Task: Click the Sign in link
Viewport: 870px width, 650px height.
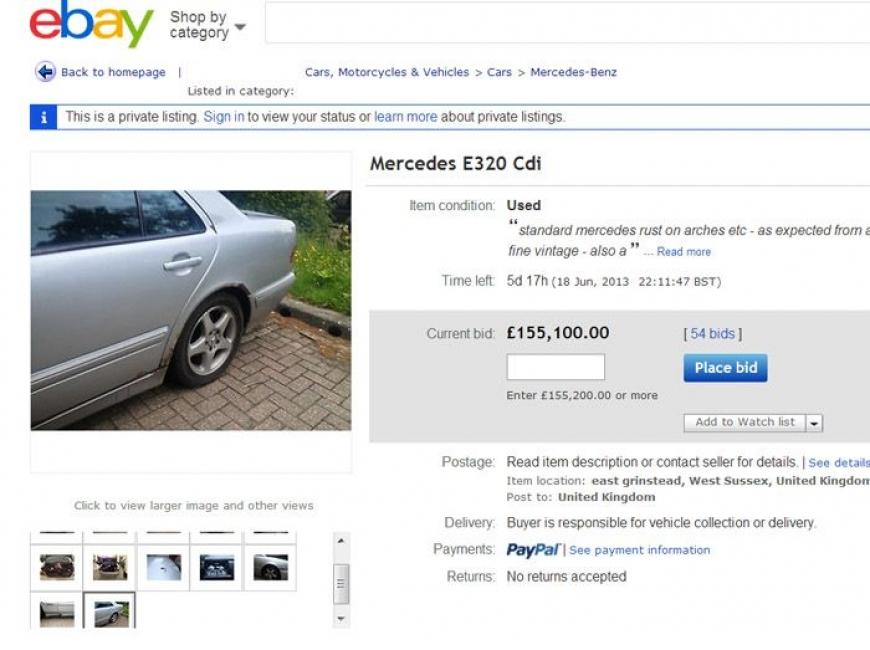Action: point(224,117)
